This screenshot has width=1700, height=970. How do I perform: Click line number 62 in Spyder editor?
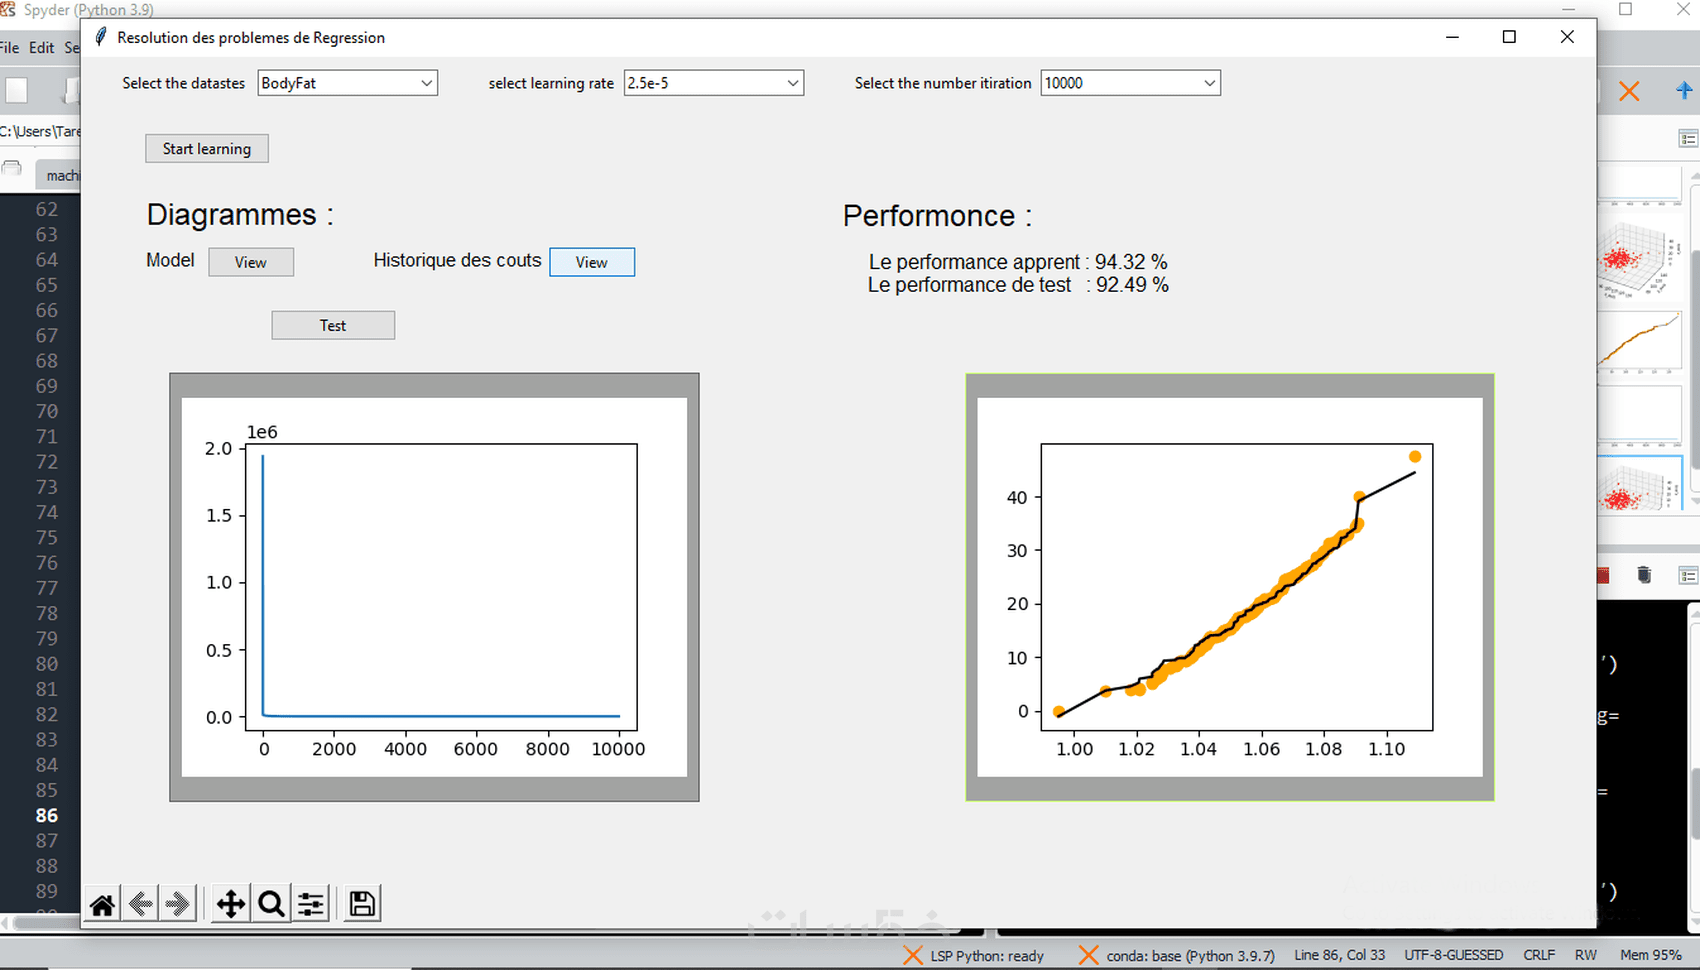click(47, 209)
